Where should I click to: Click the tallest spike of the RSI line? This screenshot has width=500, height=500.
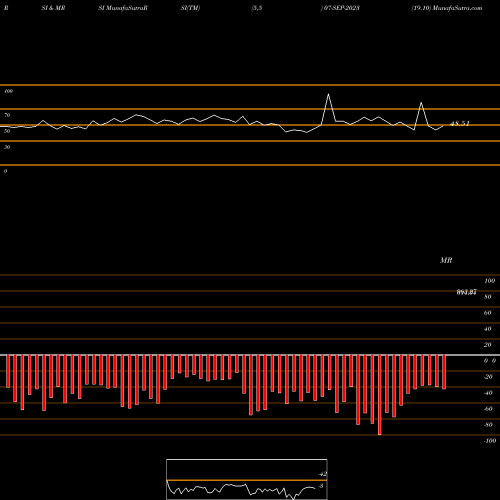[x=329, y=94]
